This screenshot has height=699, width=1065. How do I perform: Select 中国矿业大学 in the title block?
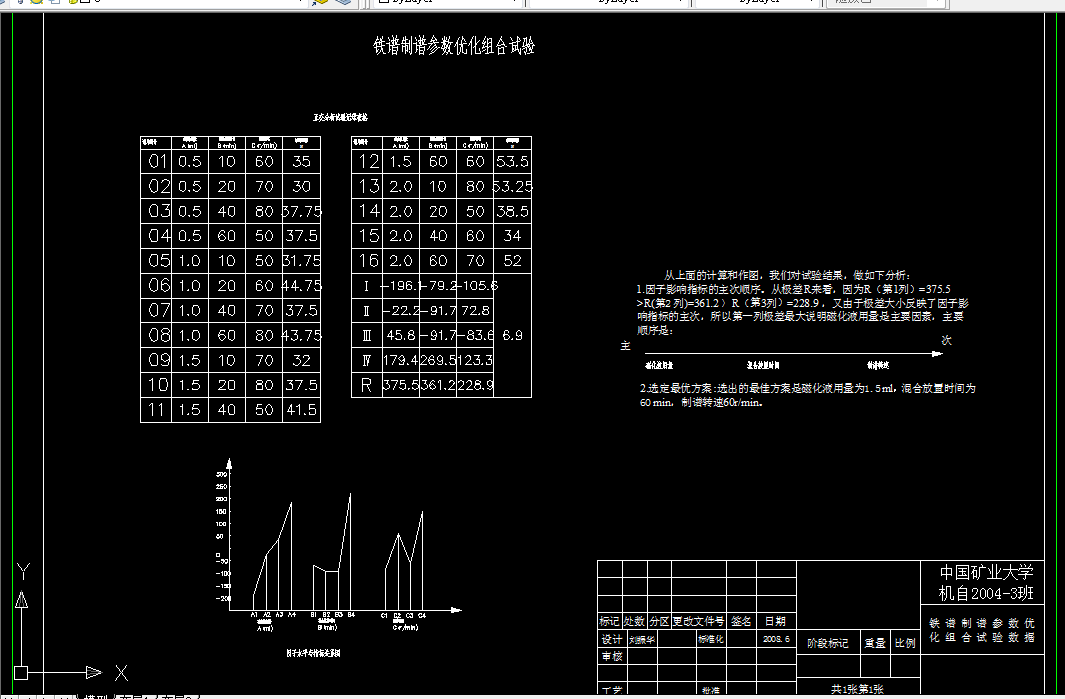pos(986,573)
